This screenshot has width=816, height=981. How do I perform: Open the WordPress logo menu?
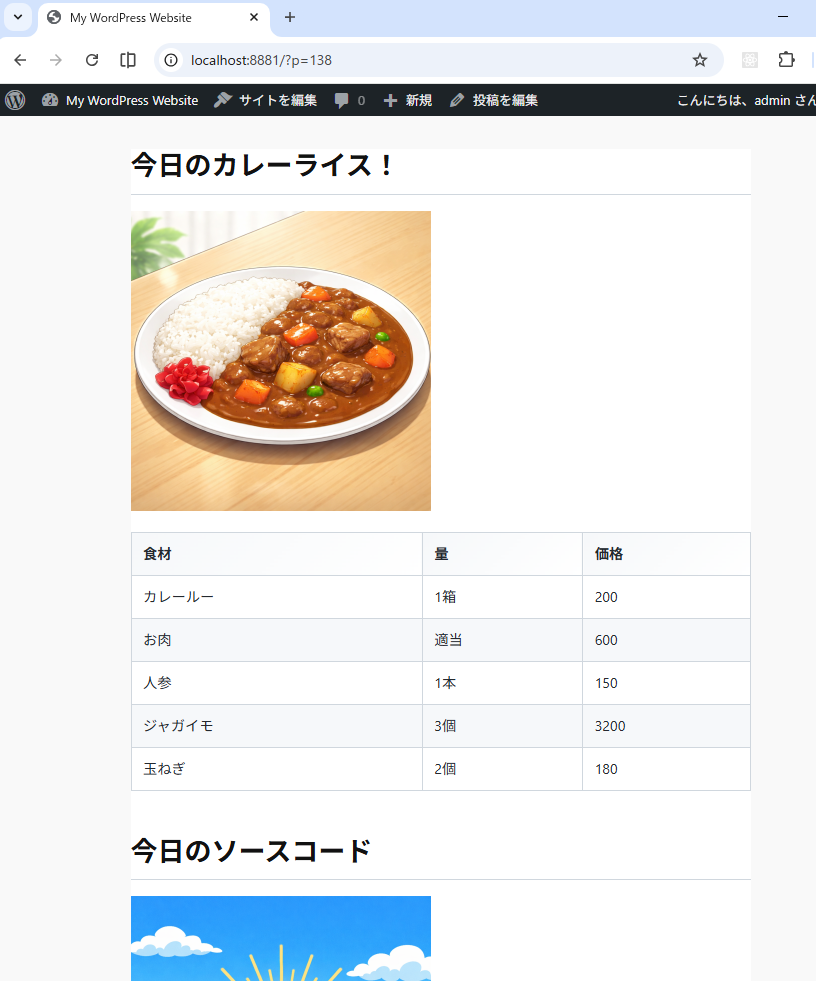16,100
